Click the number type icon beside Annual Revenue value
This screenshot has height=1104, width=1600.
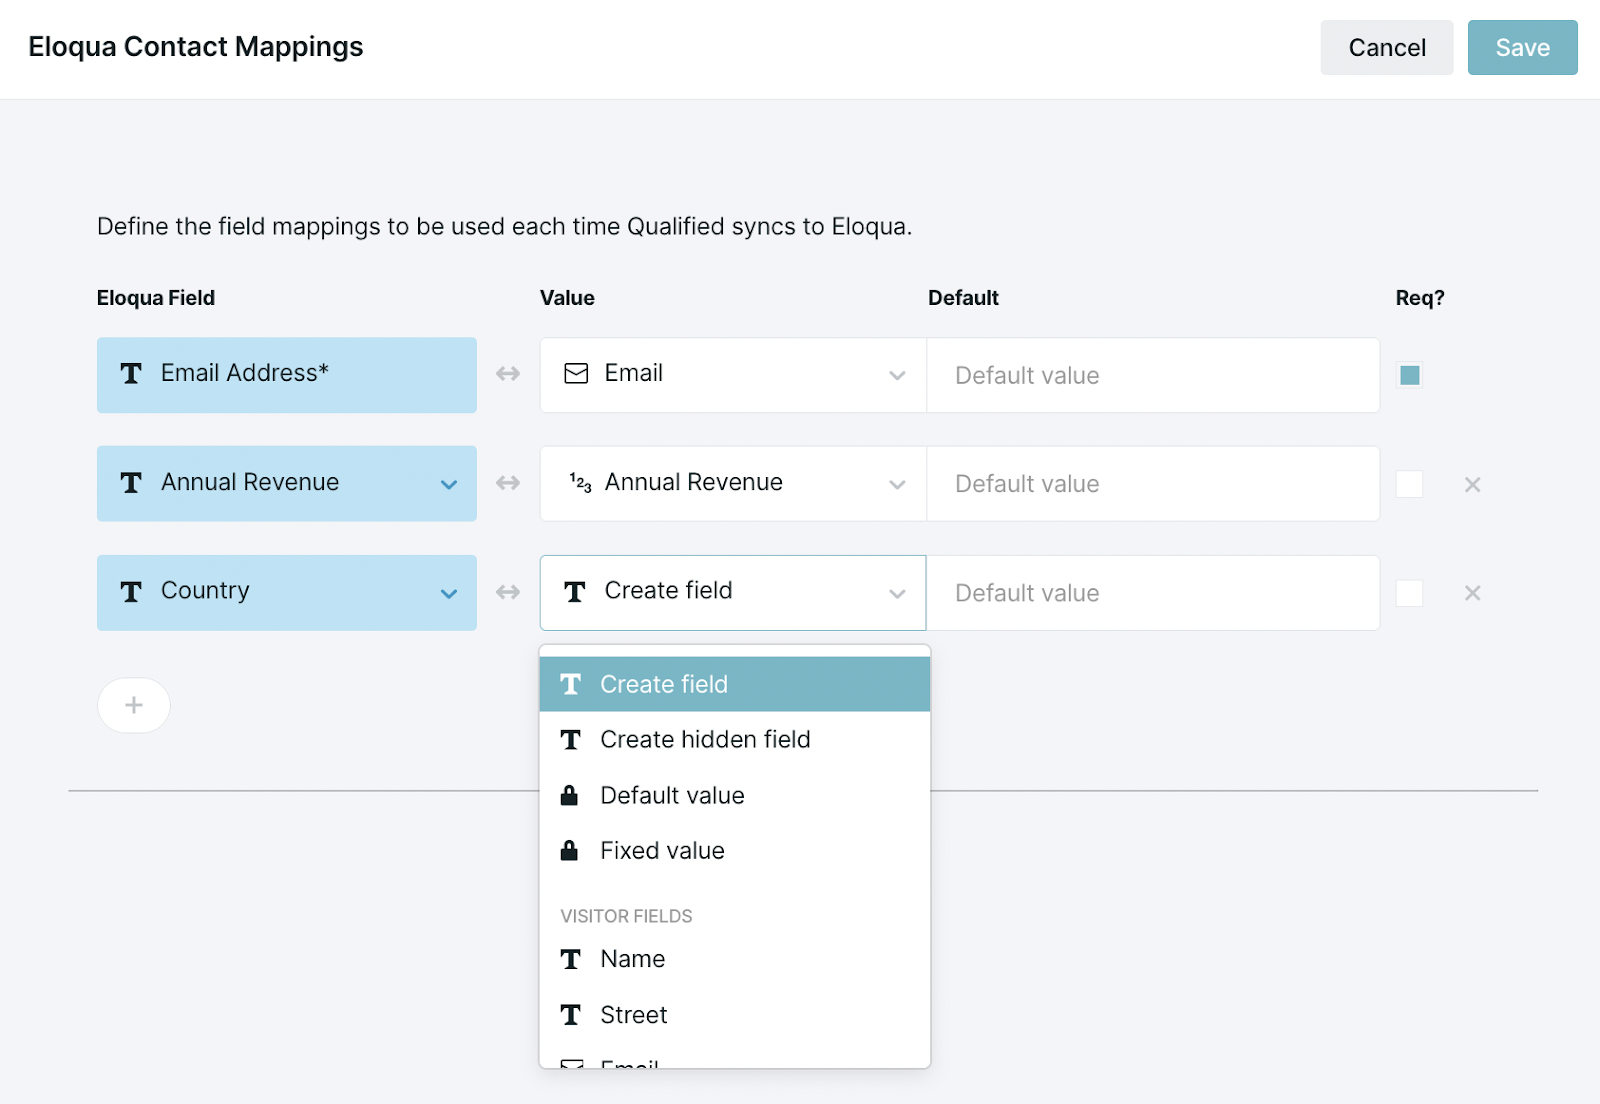pyautogui.click(x=580, y=483)
